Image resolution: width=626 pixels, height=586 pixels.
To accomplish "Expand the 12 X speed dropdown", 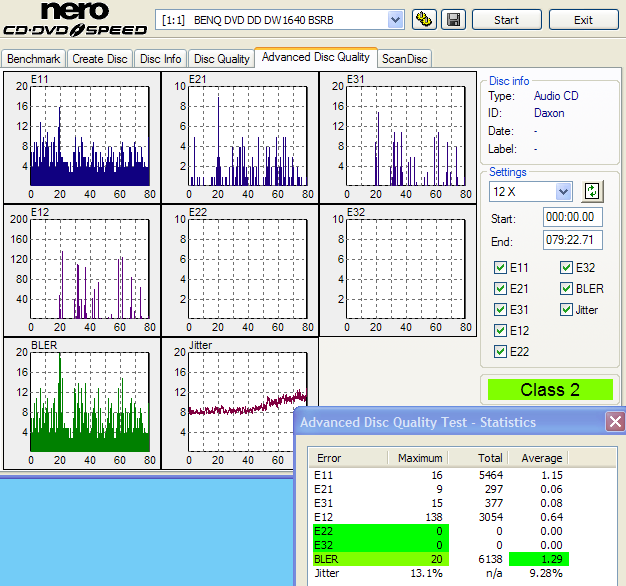I will pos(562,191).
